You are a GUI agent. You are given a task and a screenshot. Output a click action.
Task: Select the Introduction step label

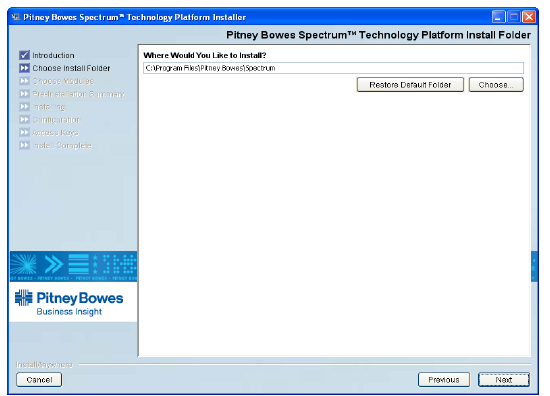[x=53, y=55]
